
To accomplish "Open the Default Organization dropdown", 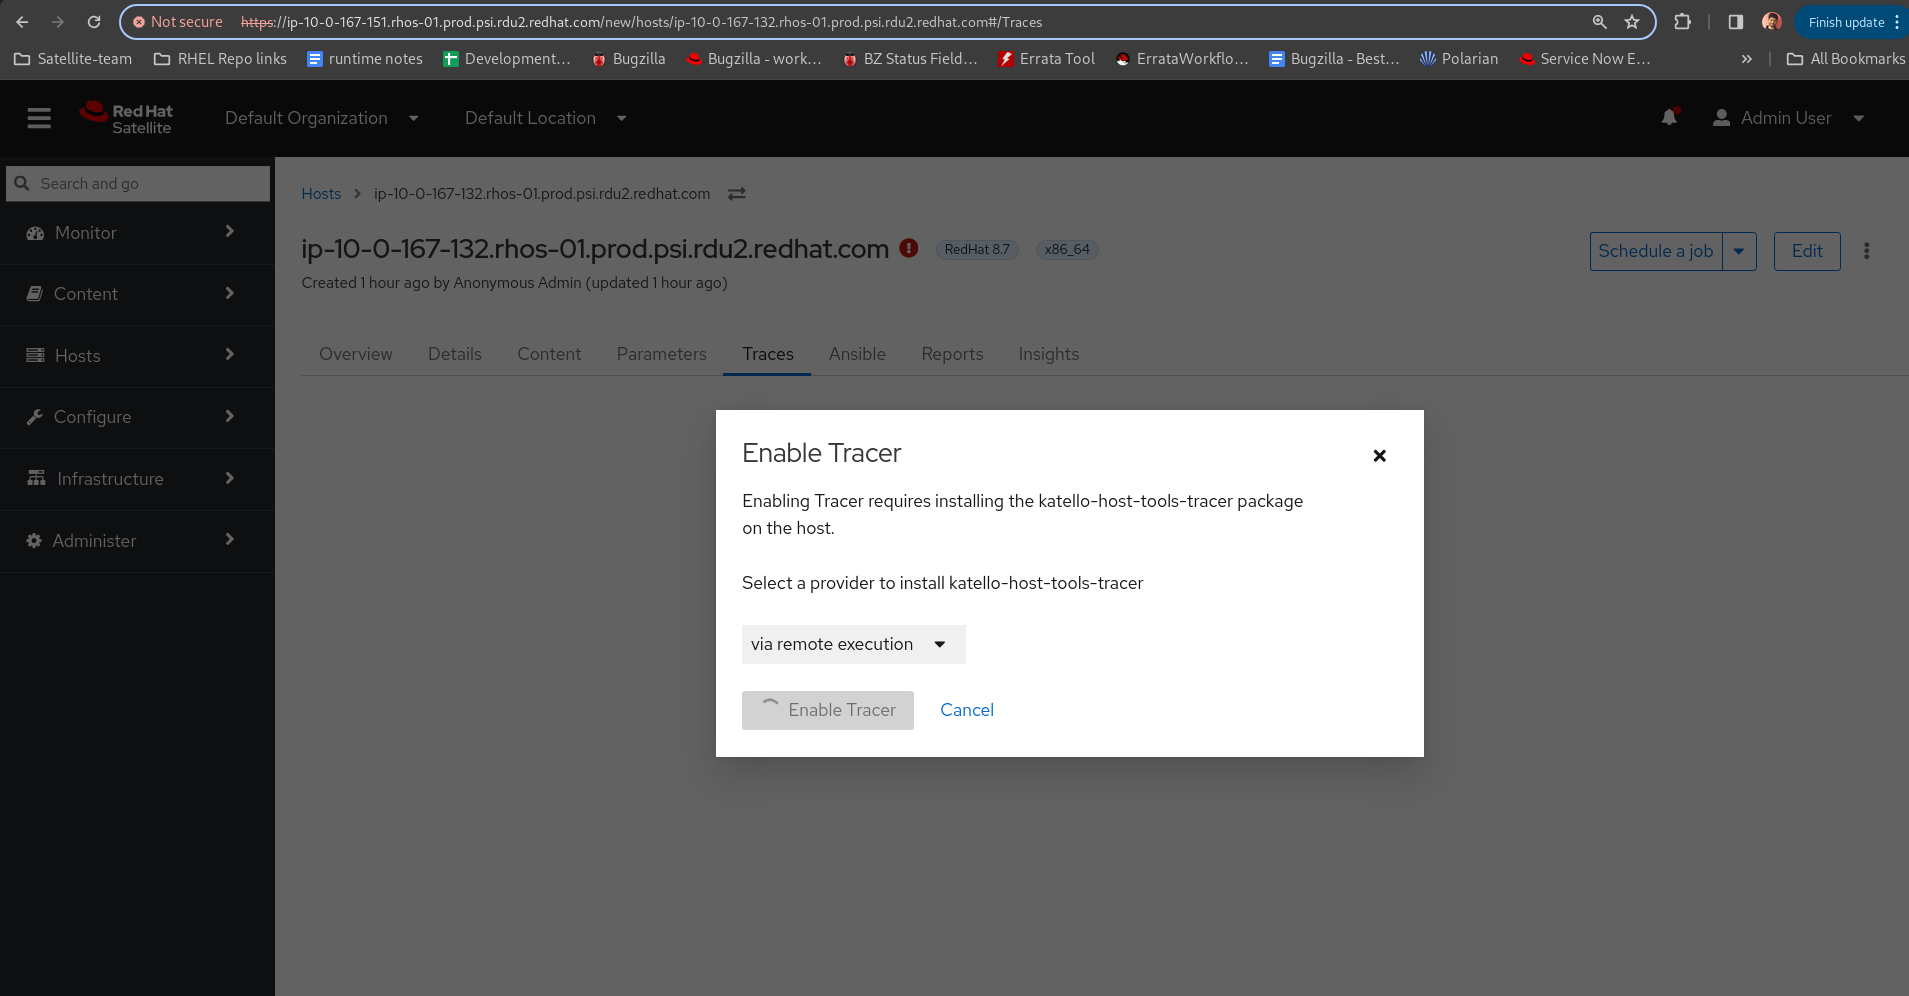I will (x=321, y=118).
